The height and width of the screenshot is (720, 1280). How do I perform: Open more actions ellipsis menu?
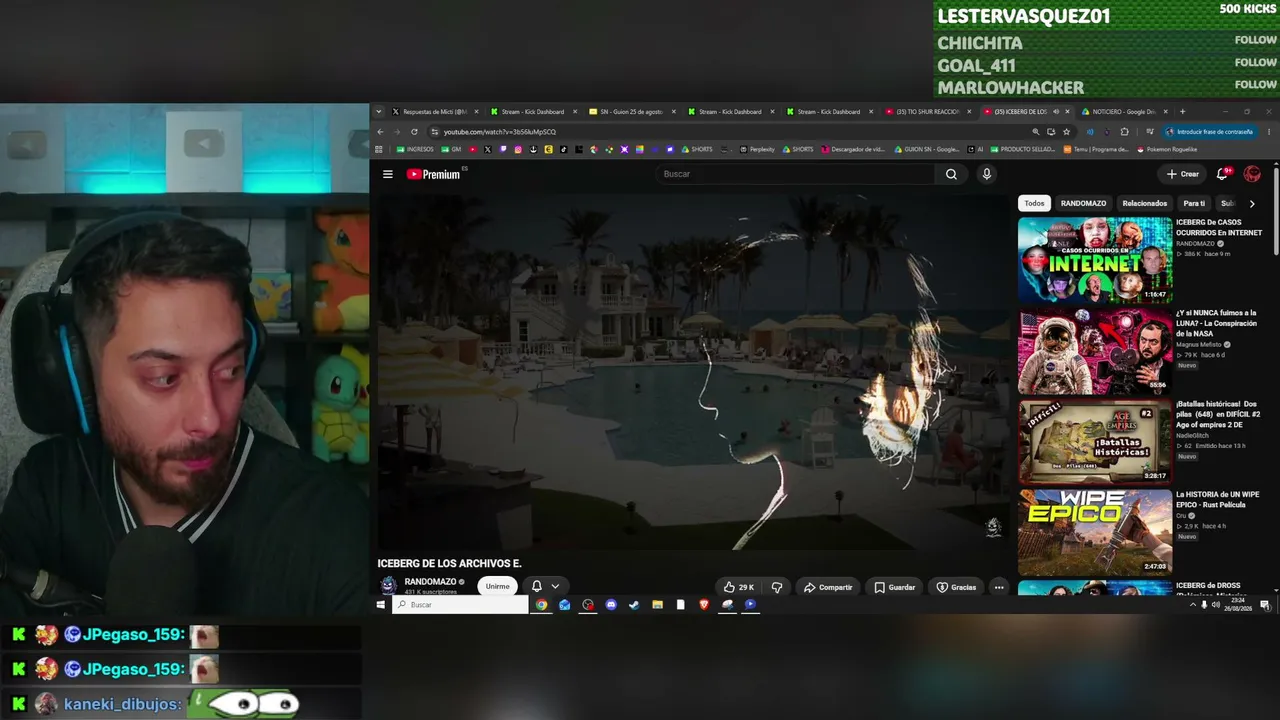[999, 587]
